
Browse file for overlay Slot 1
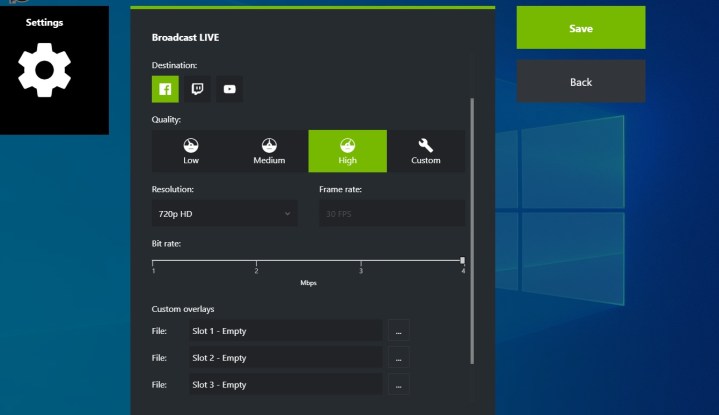398,331
